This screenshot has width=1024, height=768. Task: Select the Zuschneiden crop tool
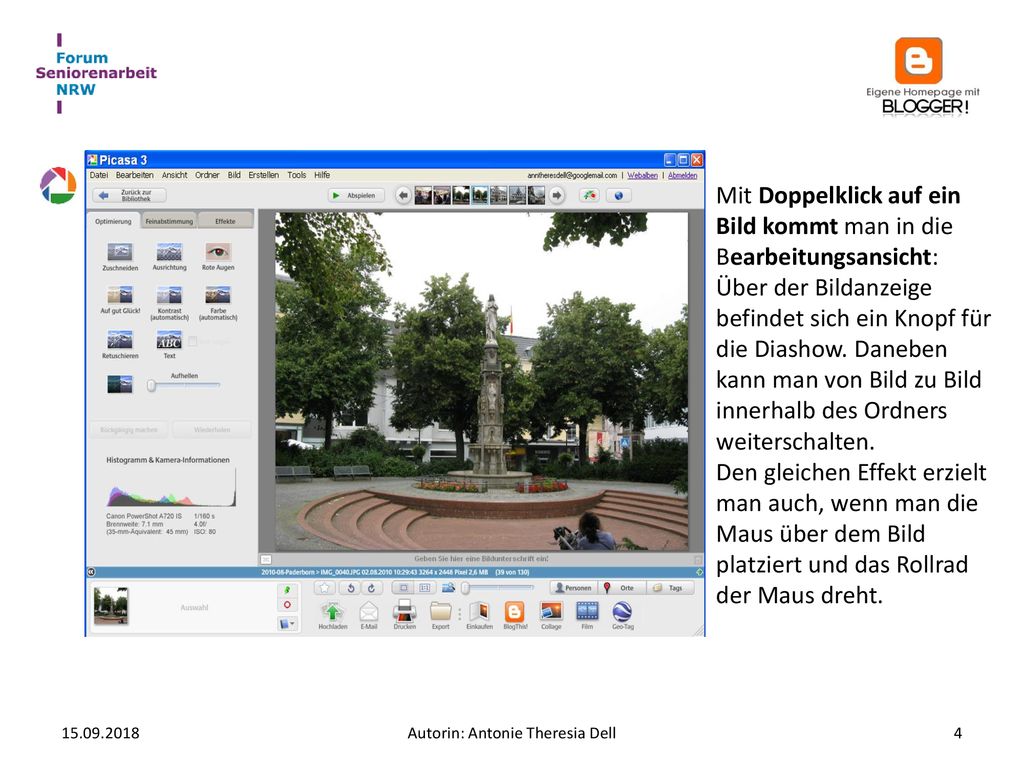coord(120,253)
